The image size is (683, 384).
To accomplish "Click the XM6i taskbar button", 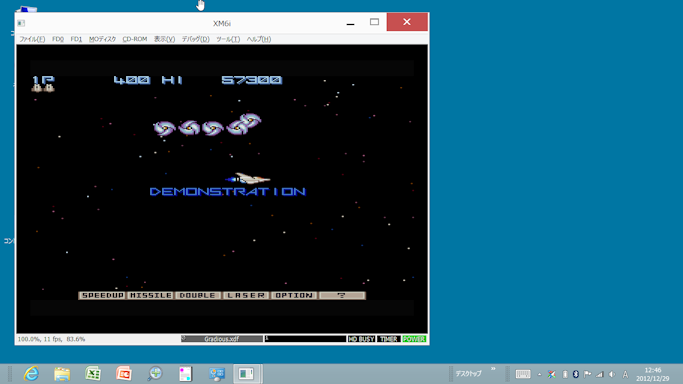I will coord(247,374).
